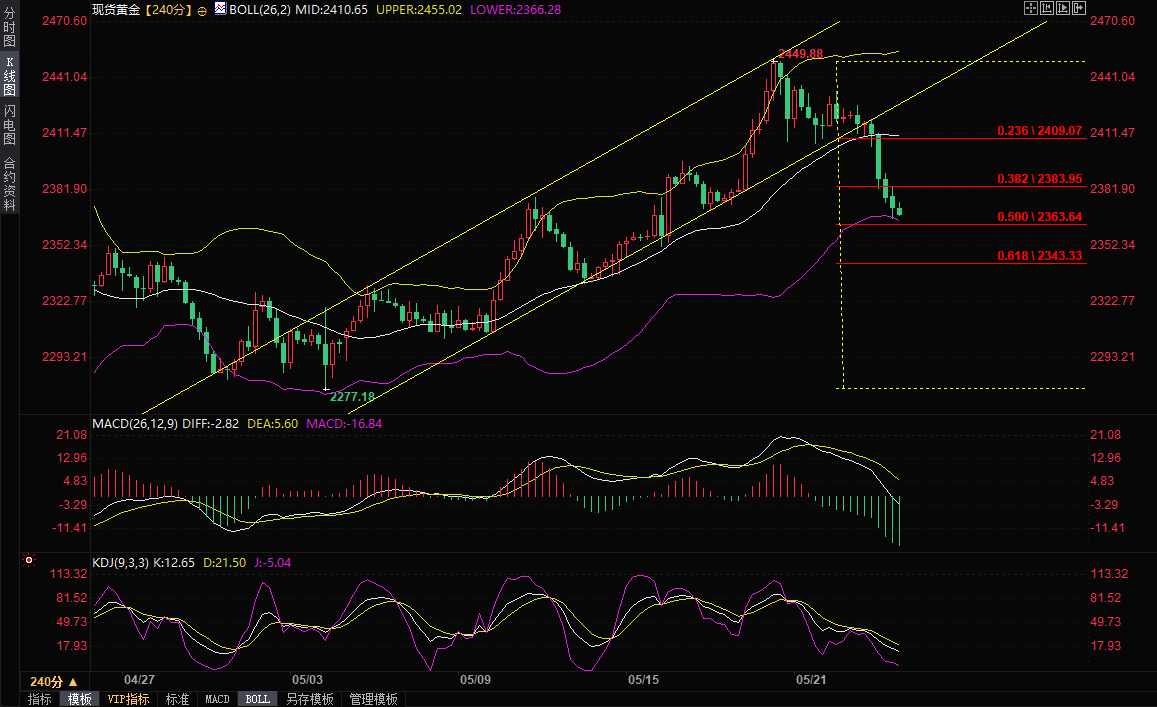
Task: Click the MACD(26,12,9) indicator label
Action: coord(135,424)
